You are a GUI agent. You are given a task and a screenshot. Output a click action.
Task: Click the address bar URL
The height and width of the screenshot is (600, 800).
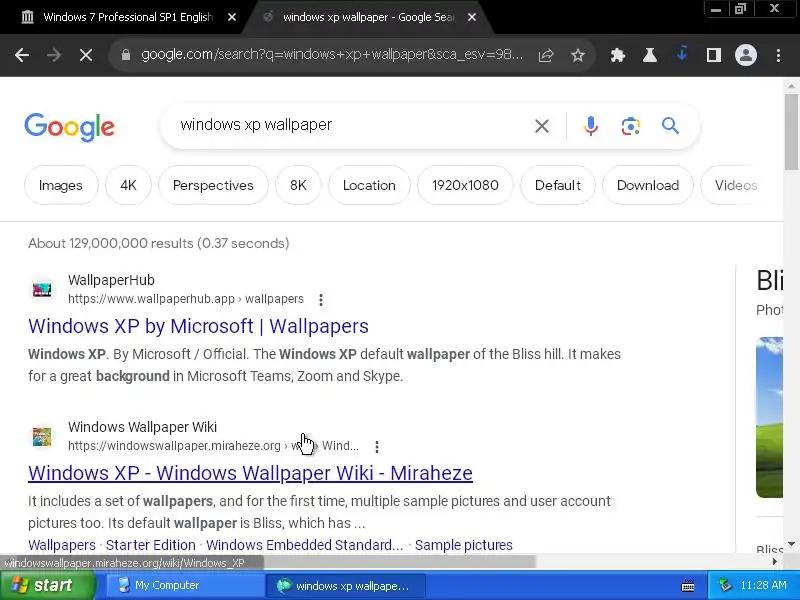(x=332, y=55)
